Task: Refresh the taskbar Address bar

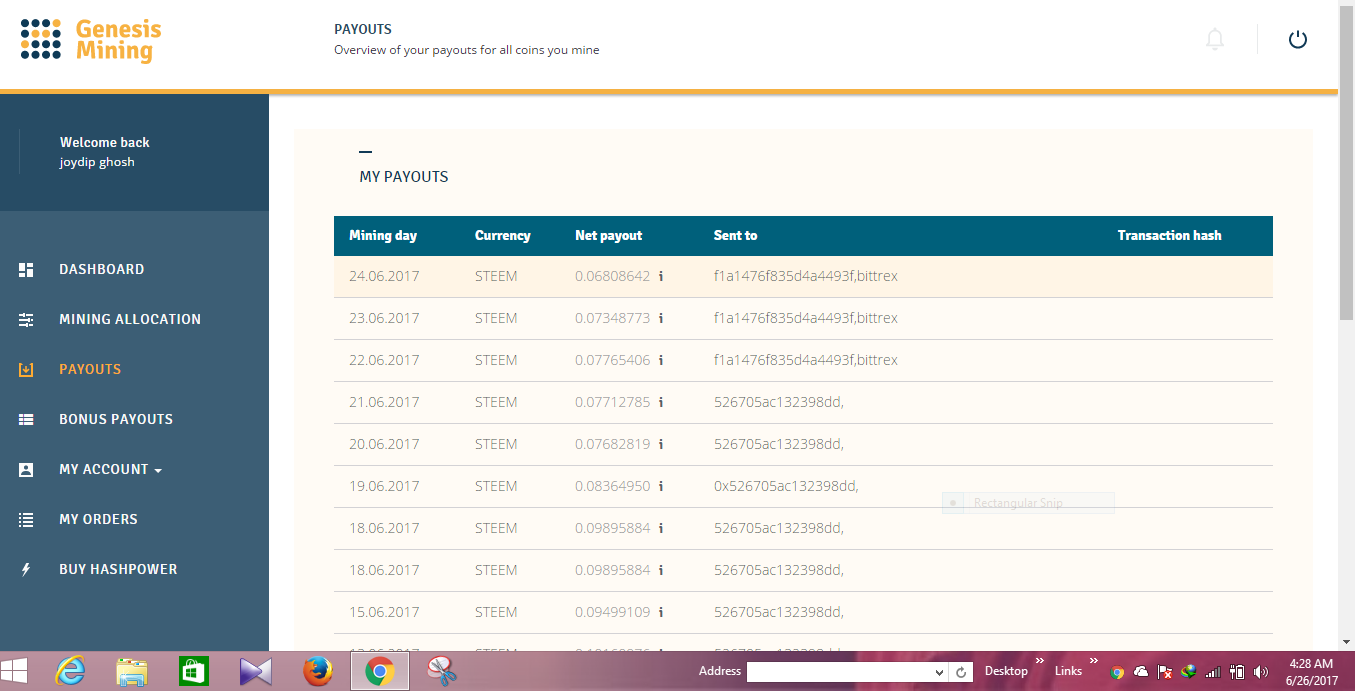Action: tap(961, 673)
